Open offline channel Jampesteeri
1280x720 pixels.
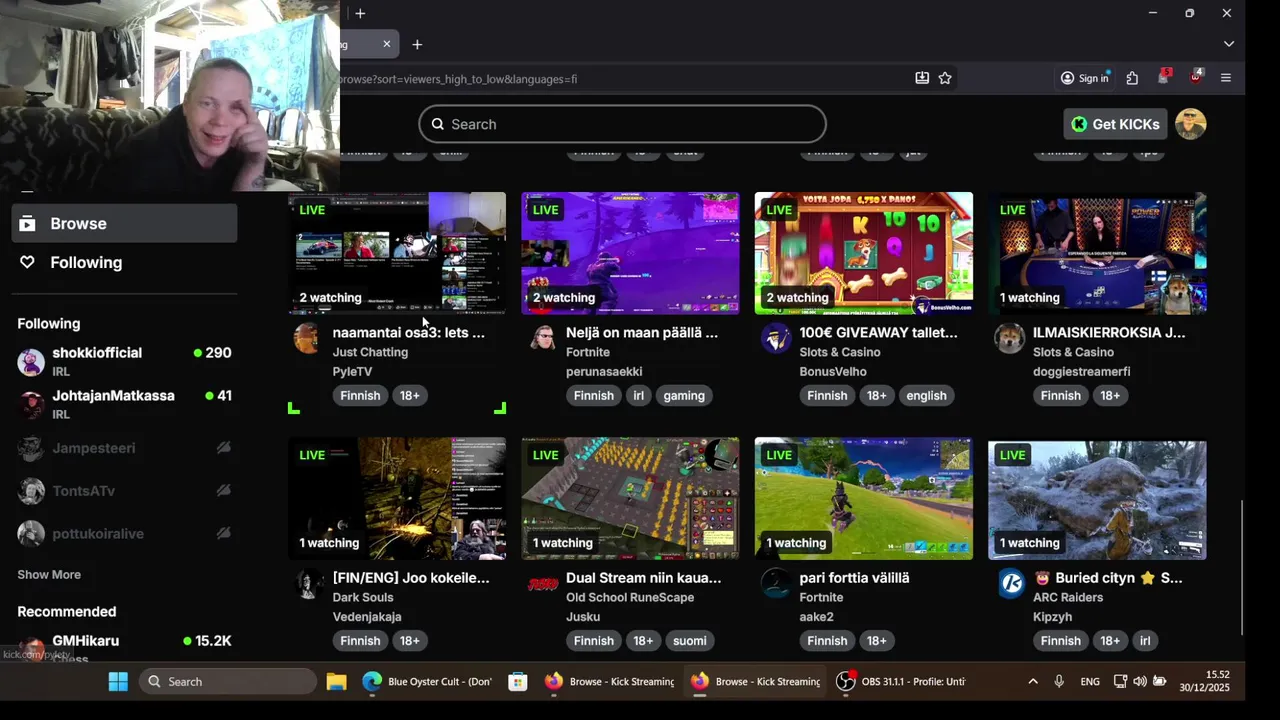coord(124,448)
